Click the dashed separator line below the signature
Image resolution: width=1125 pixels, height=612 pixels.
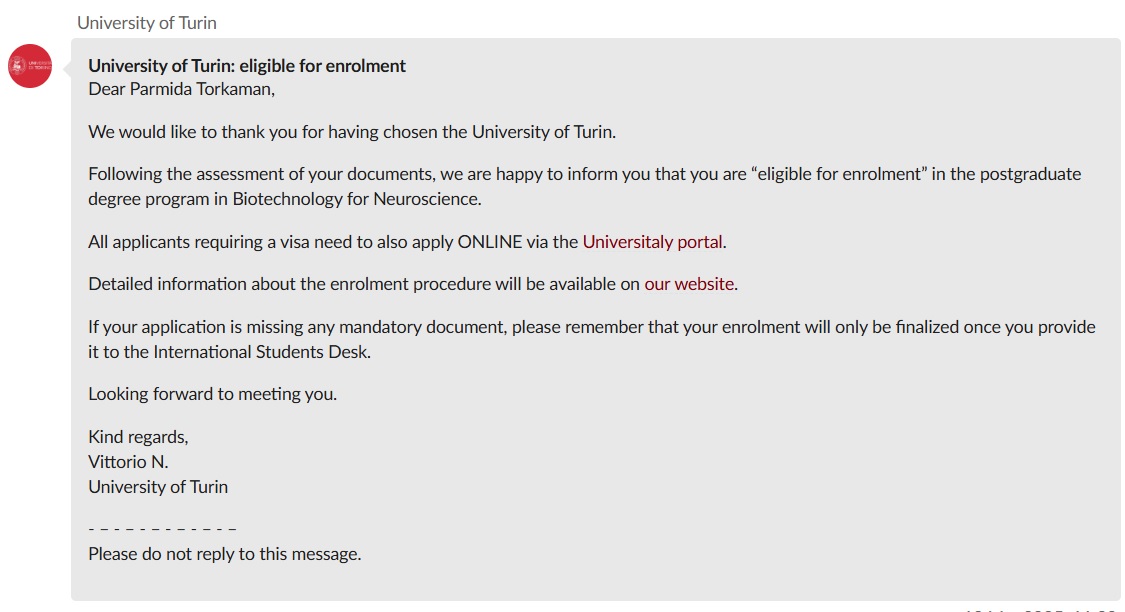(162, 529)
